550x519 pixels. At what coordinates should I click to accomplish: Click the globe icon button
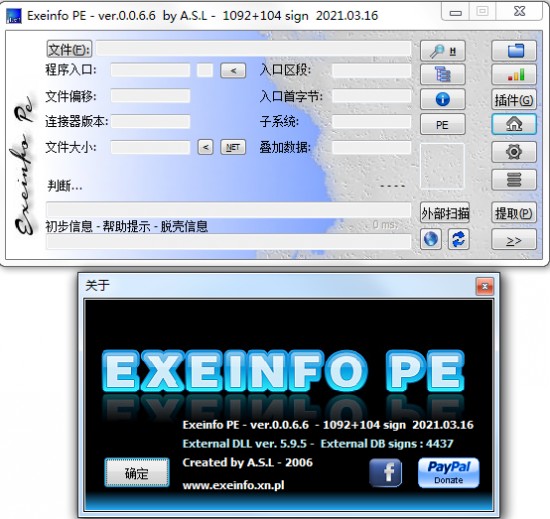431,239
